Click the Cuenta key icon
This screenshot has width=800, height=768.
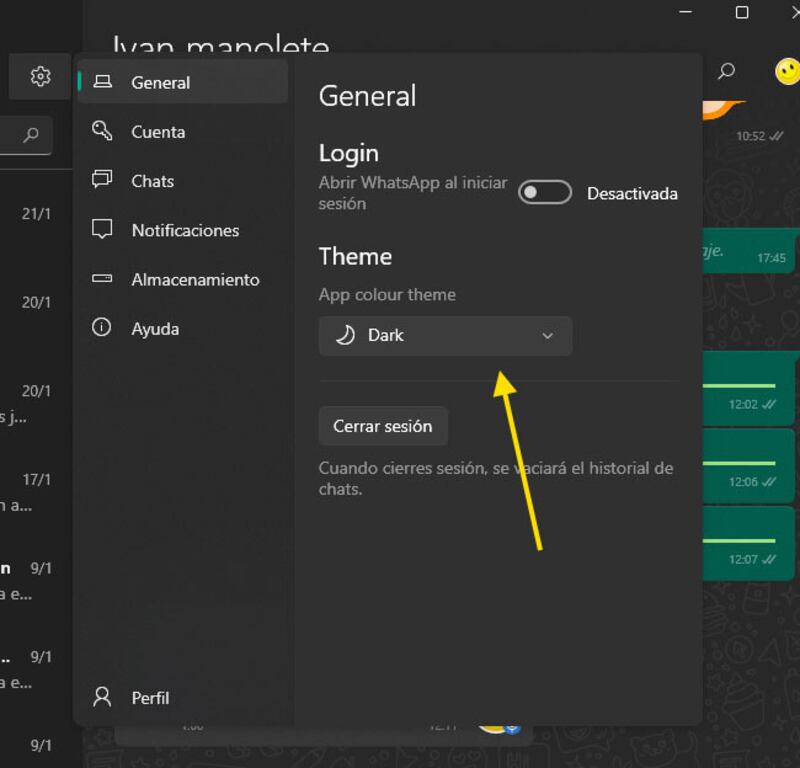pos(102,131)
